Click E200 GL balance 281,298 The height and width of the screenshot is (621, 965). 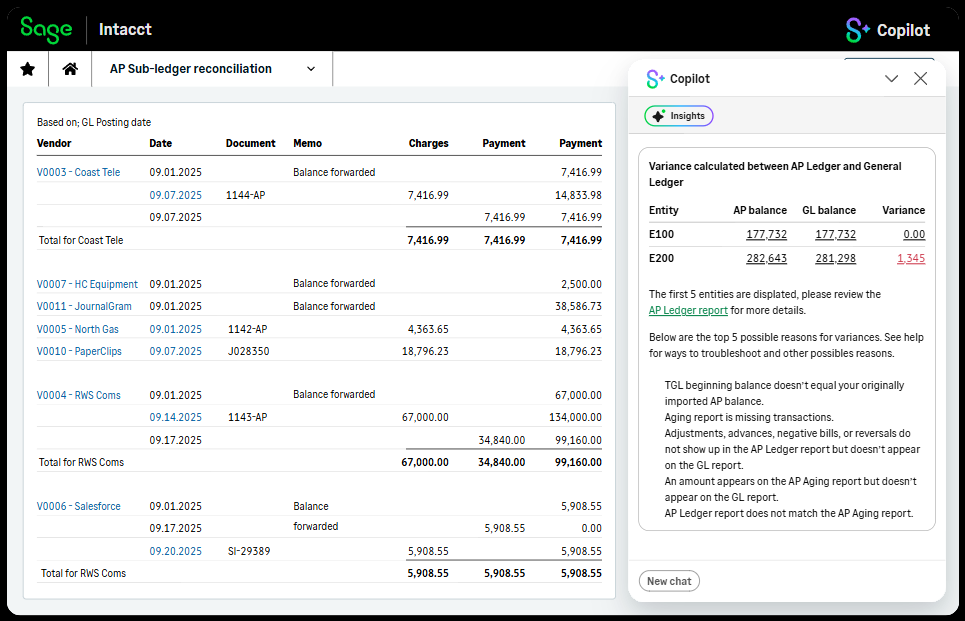[835, 258]
